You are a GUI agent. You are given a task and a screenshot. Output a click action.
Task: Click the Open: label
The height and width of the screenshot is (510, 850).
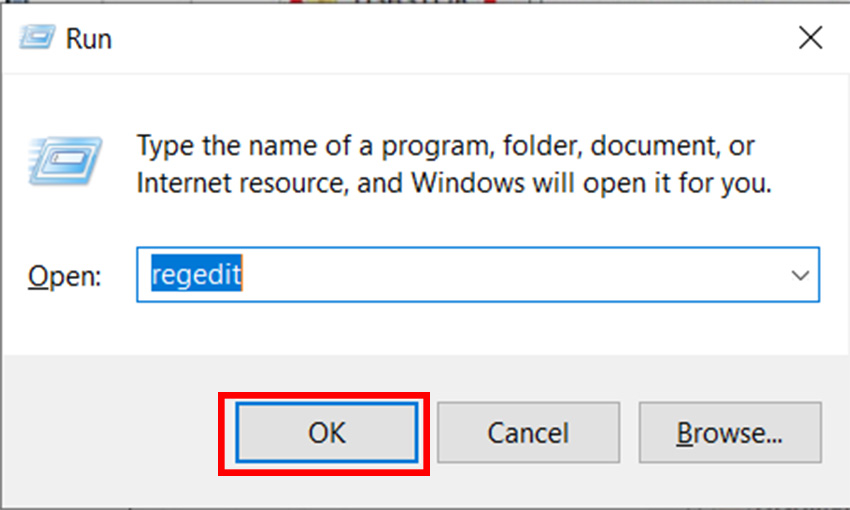coord(64,276)
